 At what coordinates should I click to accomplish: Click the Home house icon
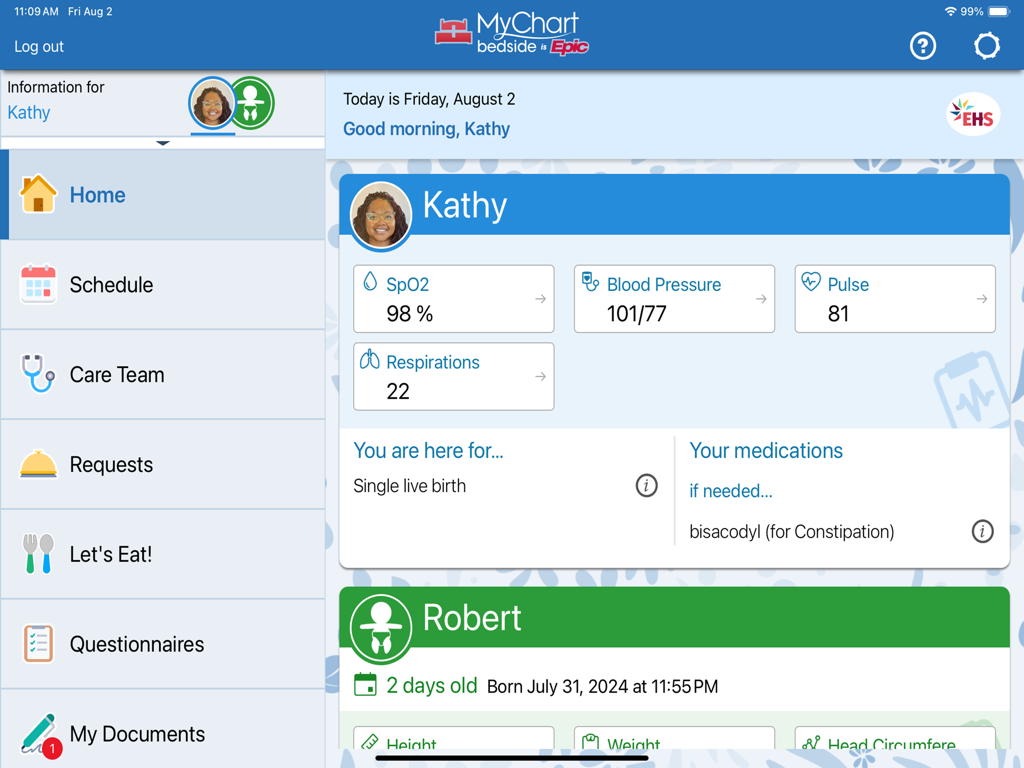pyautogui.click(x=39, y=194)
